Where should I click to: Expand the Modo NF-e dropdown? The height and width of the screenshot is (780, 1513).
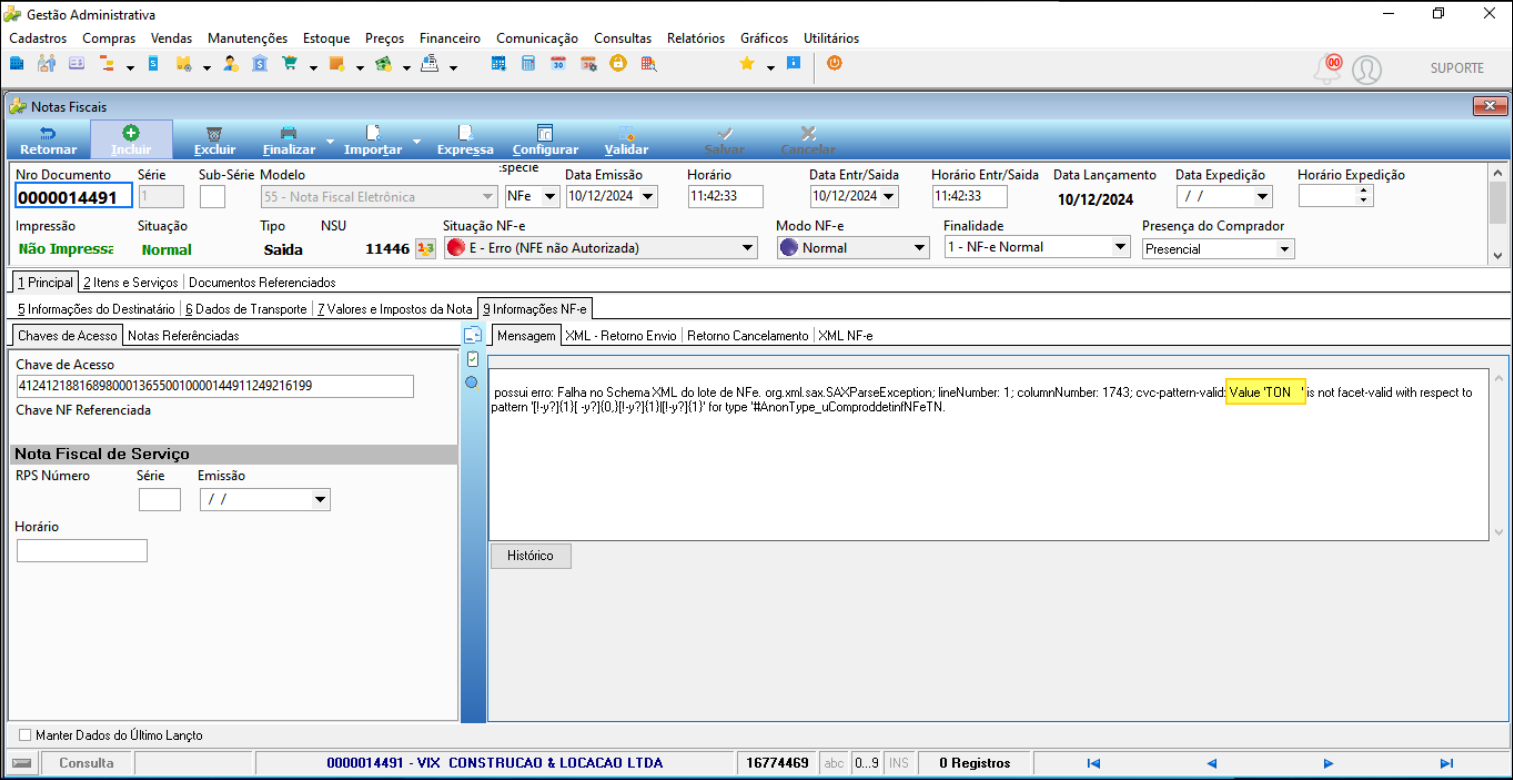click(x=920, y=248)
